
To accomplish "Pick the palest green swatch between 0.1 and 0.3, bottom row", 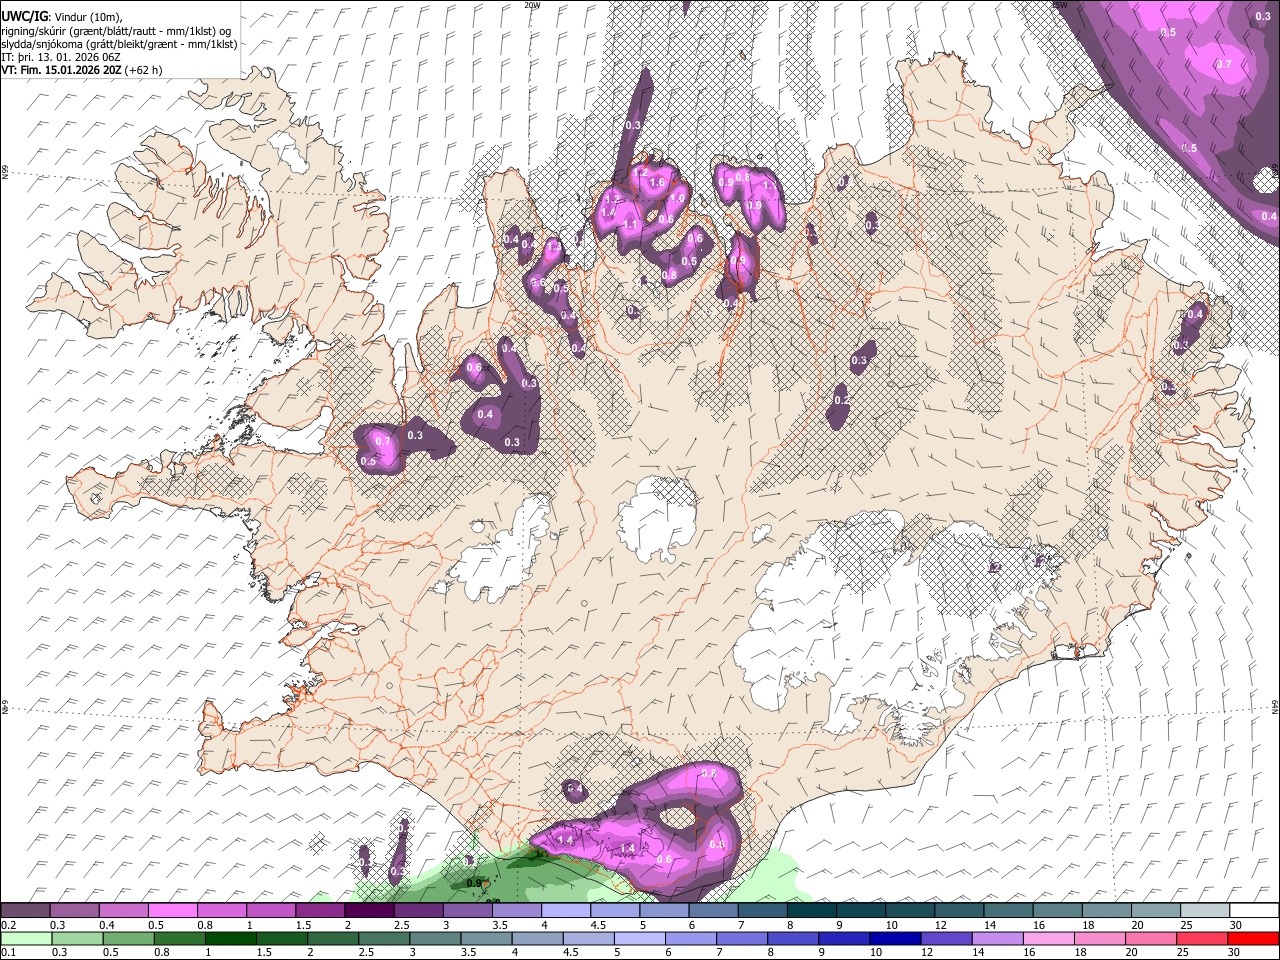I will tap(25, 938).
